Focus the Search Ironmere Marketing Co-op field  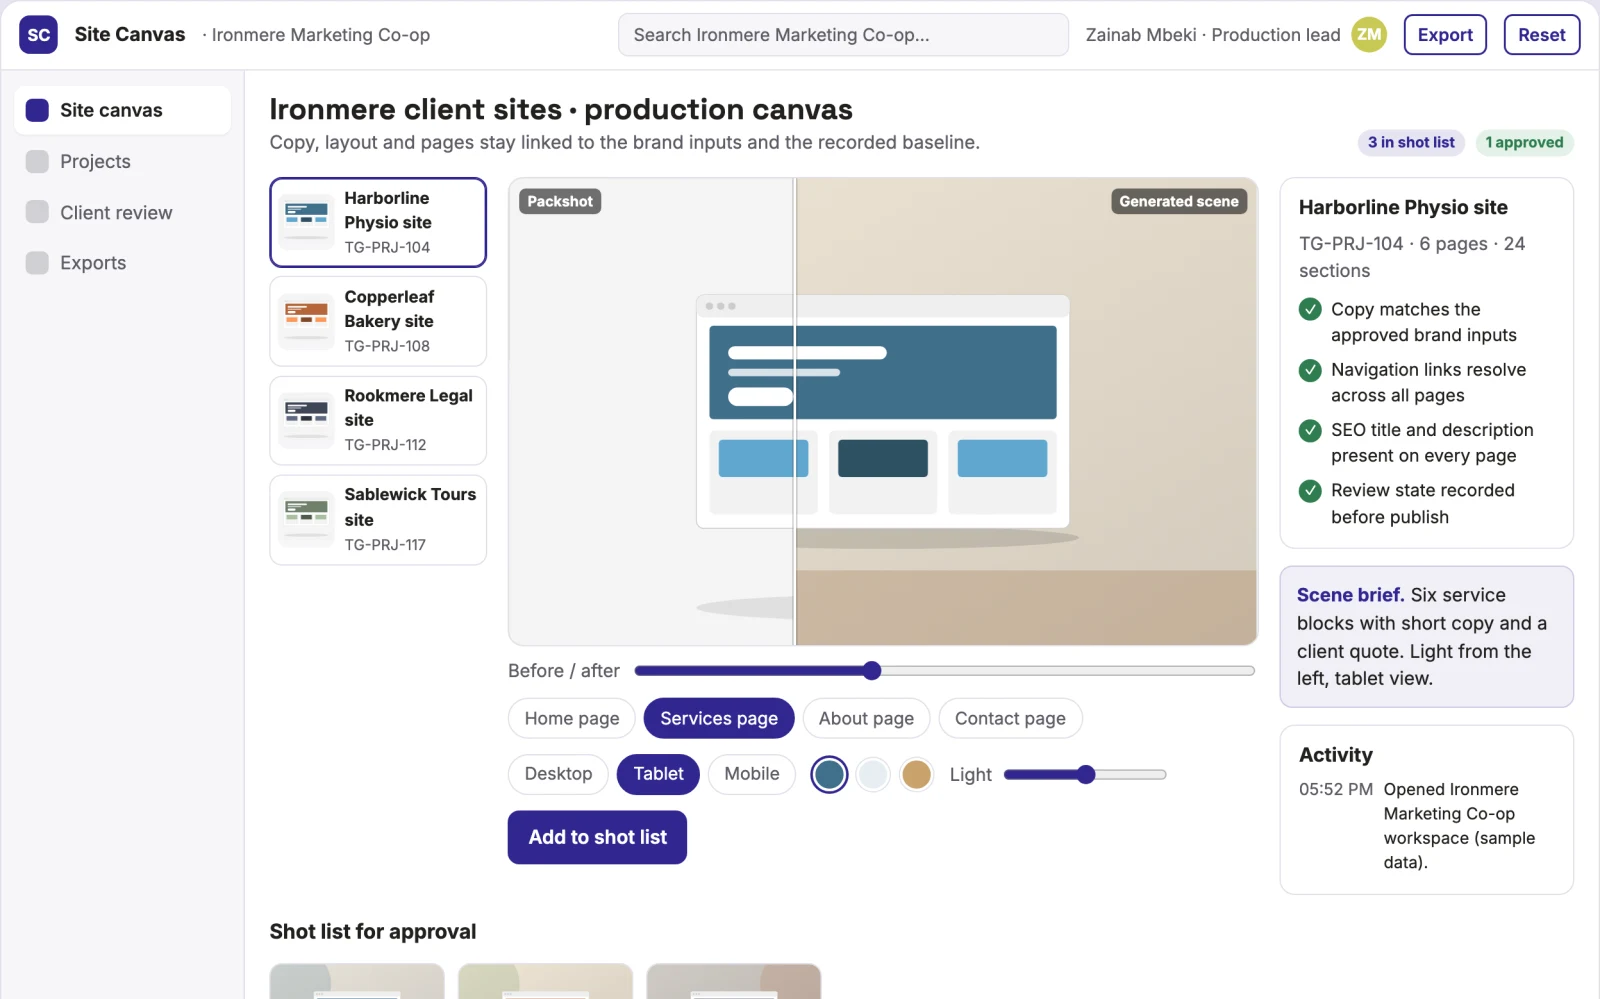(x=843, y=35)
